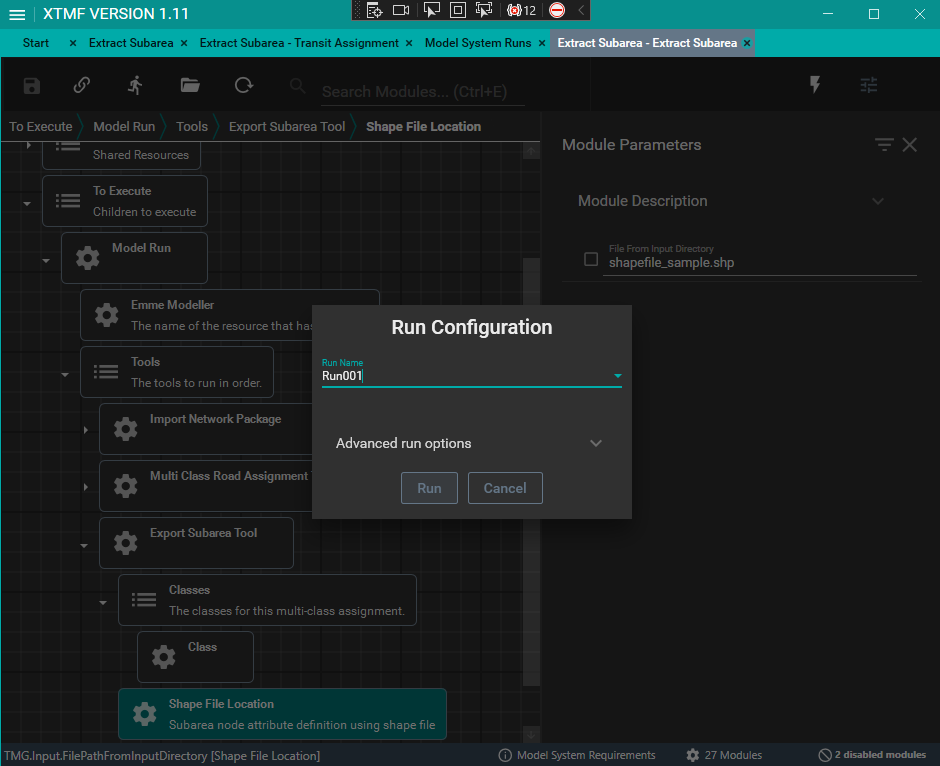Select the Shared Resources tree node
The height and width of the screenshot is (766, 940).
tap(122, 155)
